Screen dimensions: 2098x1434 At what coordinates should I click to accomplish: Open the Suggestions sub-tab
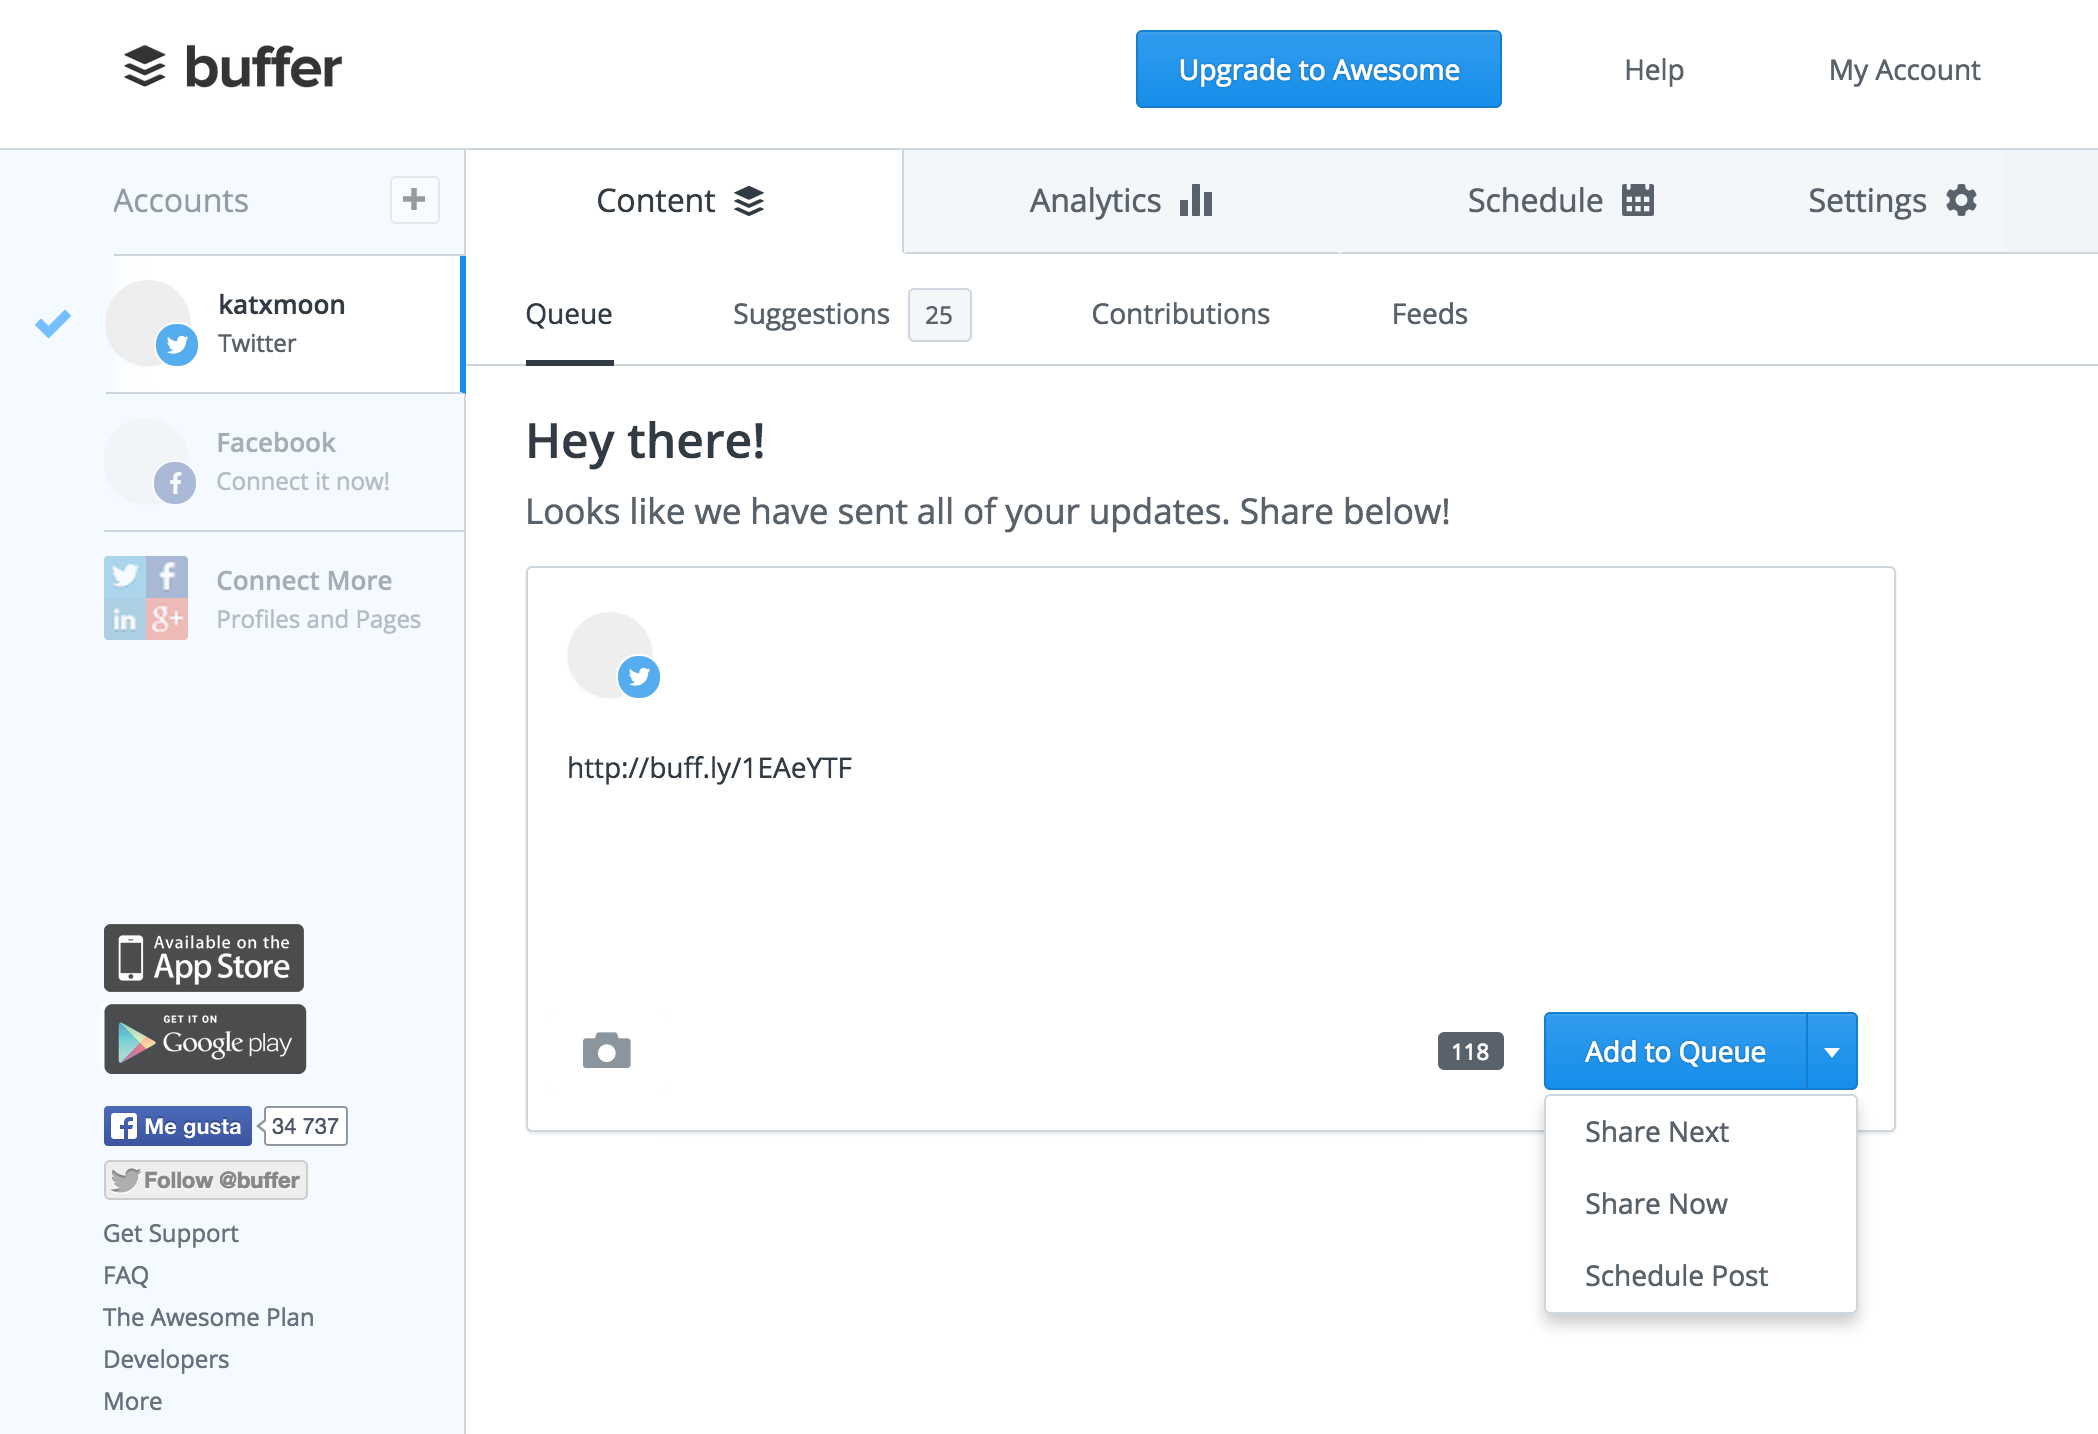(x=811, y=314)
